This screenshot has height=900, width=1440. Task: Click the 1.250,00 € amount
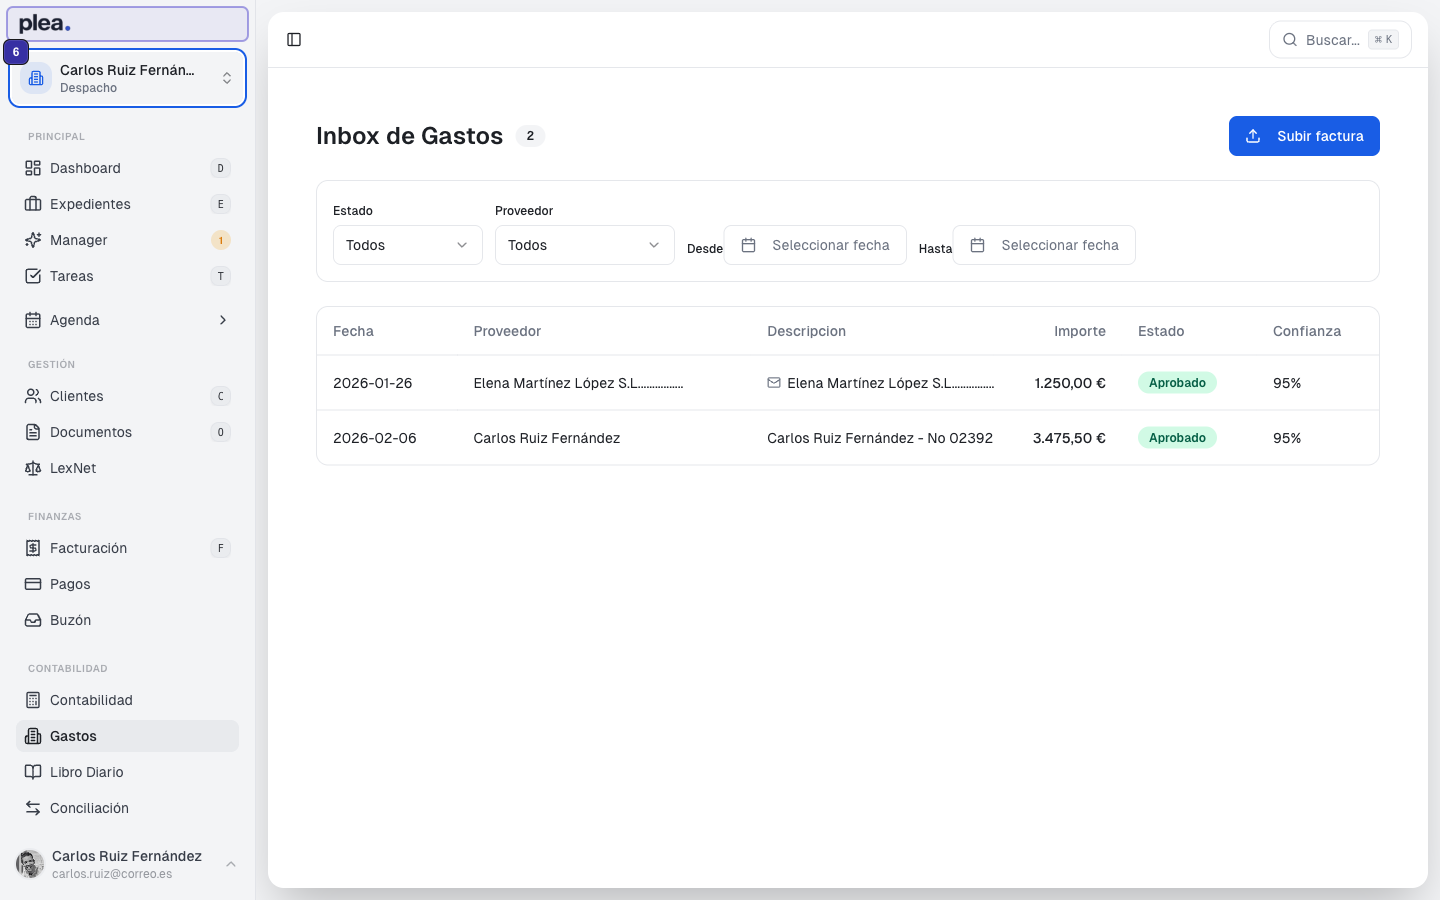pos(1070,383)
